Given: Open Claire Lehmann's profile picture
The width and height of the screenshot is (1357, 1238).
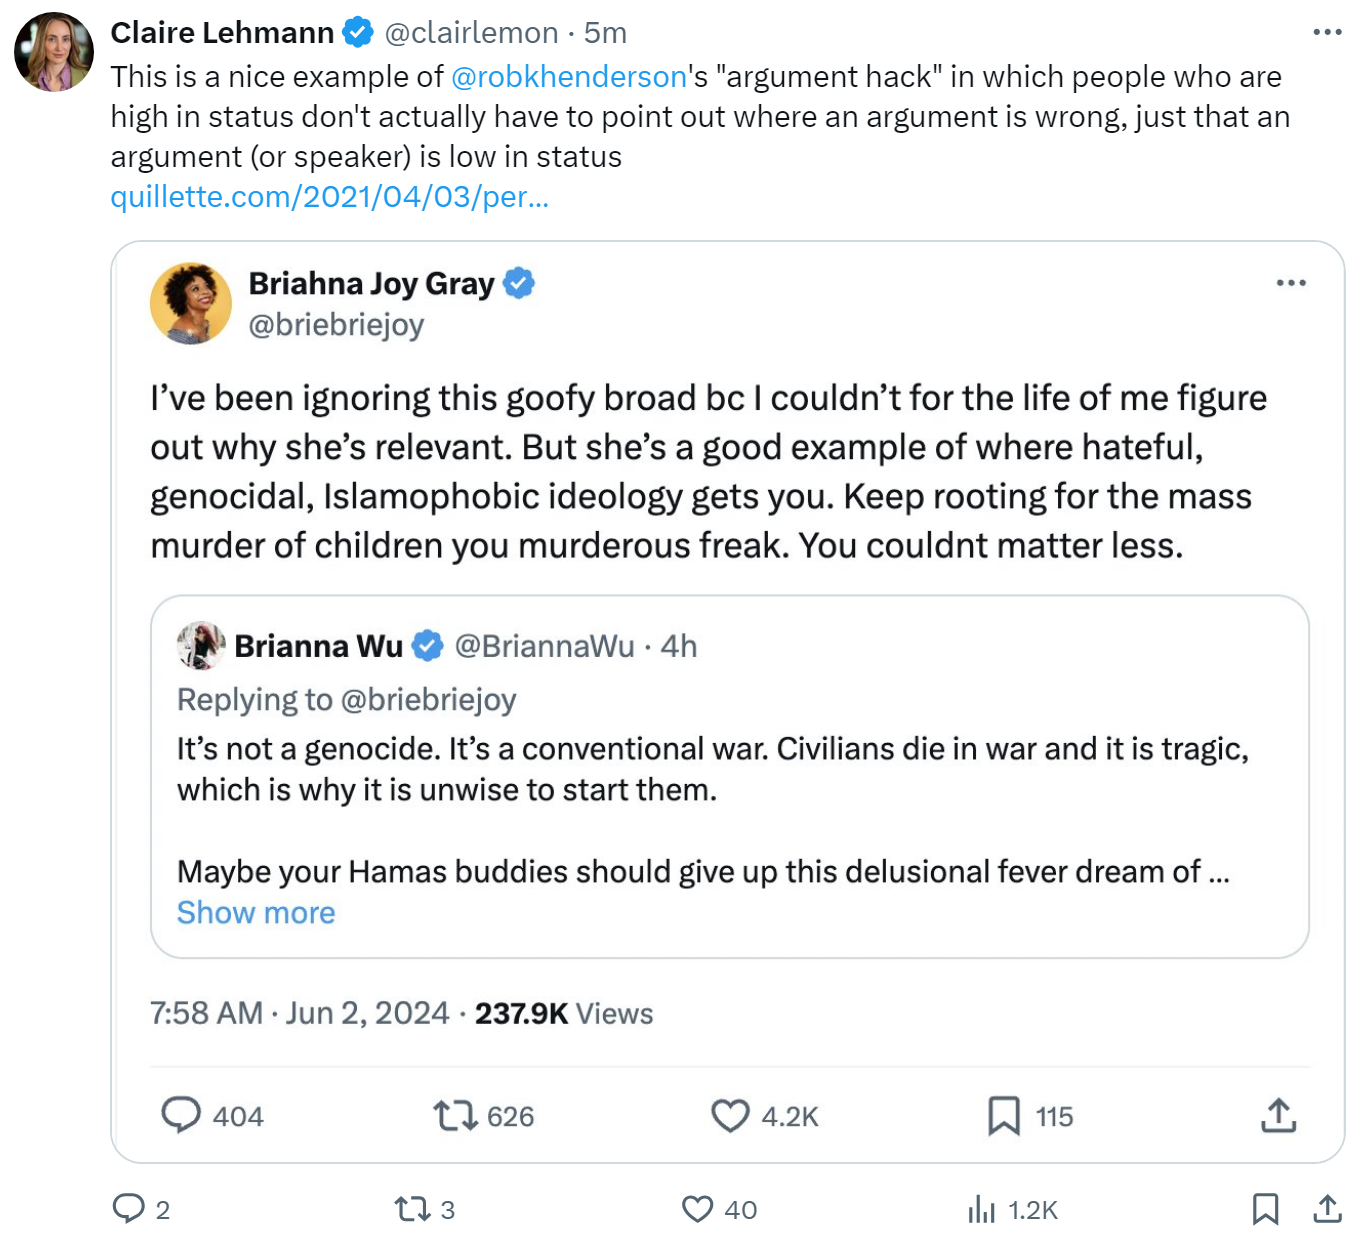Looking at the screenshot, I should 54,52.
